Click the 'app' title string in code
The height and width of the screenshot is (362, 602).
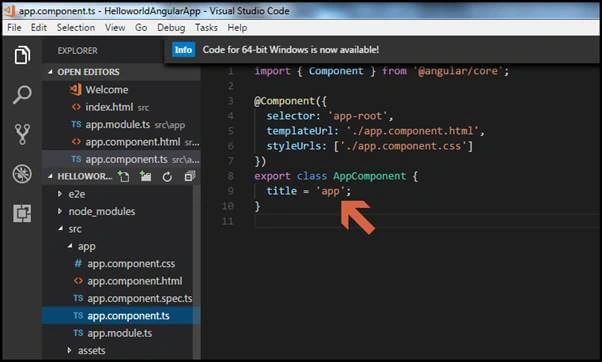[330, 191]
